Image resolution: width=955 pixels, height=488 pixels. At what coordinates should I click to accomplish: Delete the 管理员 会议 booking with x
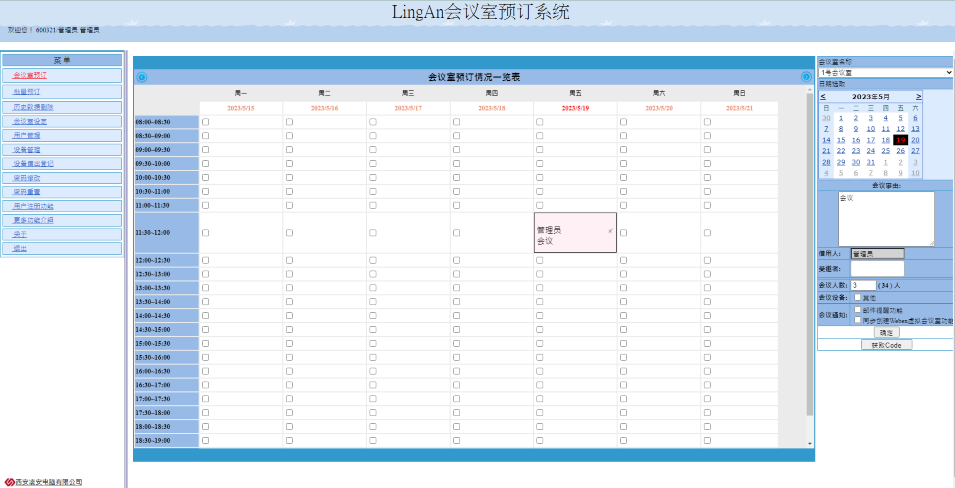coord(610,231)
